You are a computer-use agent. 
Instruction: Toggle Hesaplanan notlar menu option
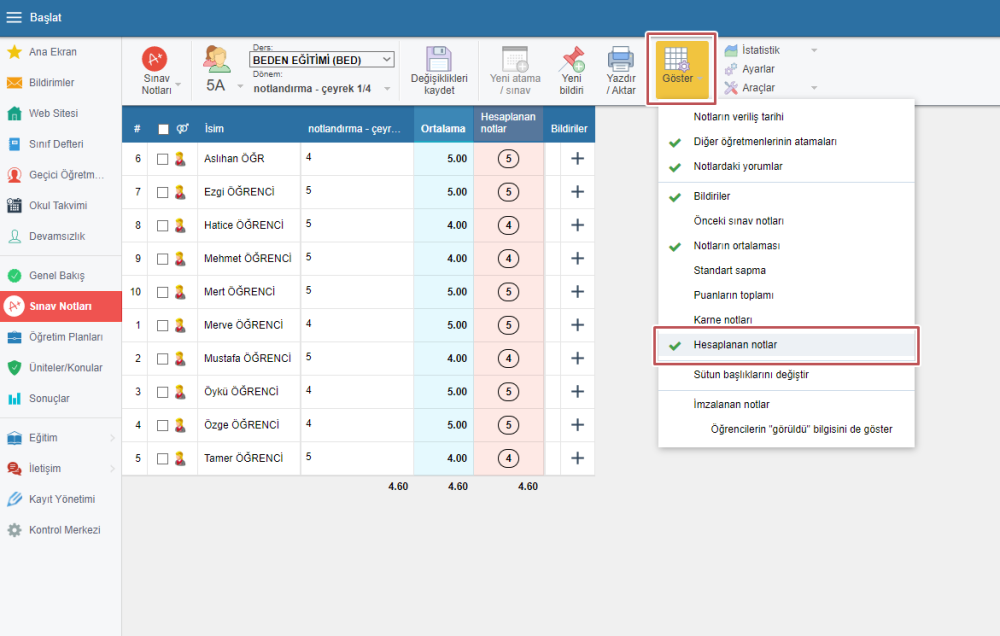735,345
